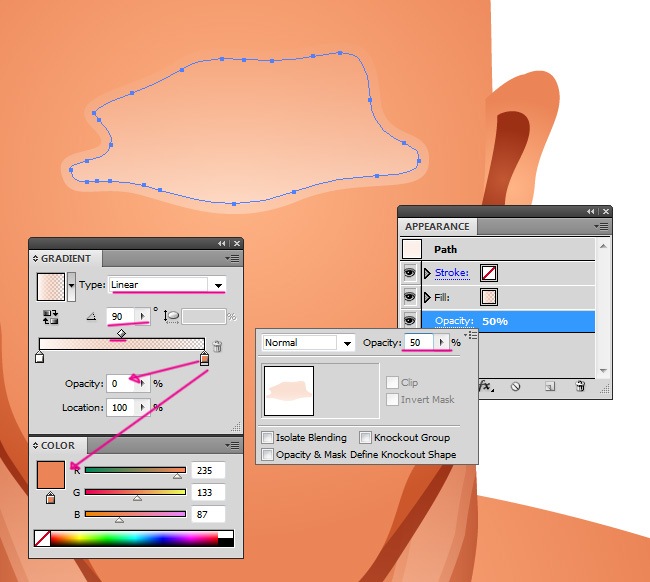Open the gradient swatch dropdown arrow
The width and height of the screenshot is (650, 582).
point(71,286)
